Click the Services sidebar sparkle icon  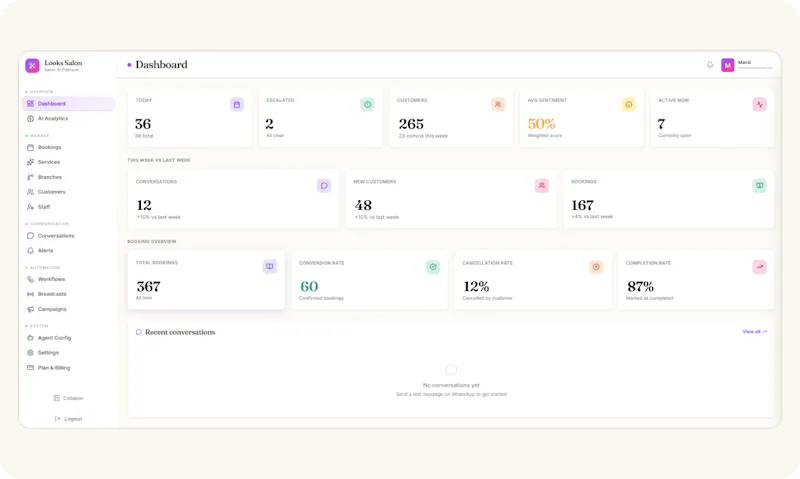[30, 162]
